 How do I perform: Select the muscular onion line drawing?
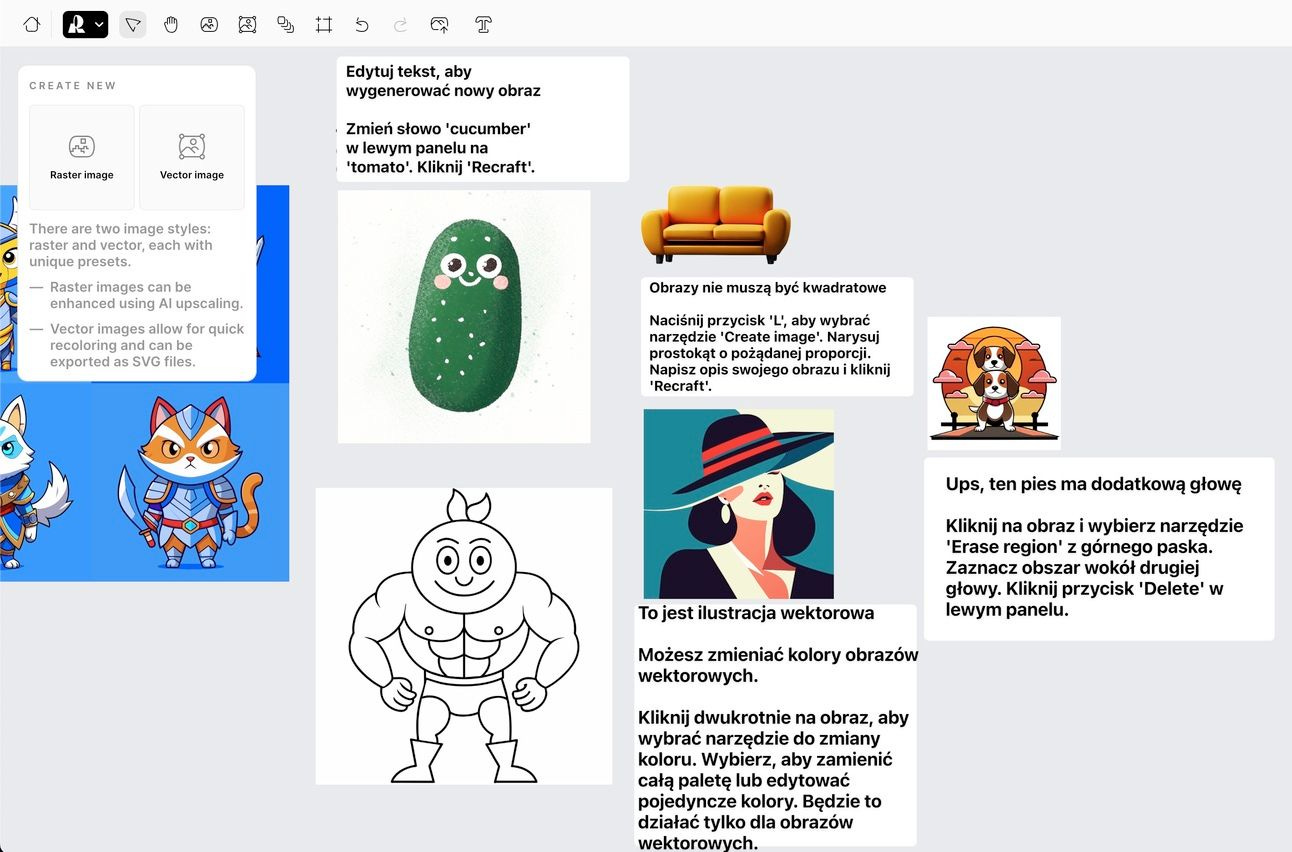coord(464,636)
